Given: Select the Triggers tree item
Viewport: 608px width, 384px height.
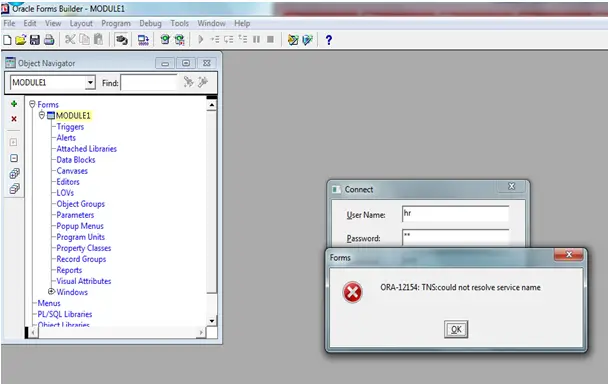Looking at the screenshot, I should click(x=70, y=126).
